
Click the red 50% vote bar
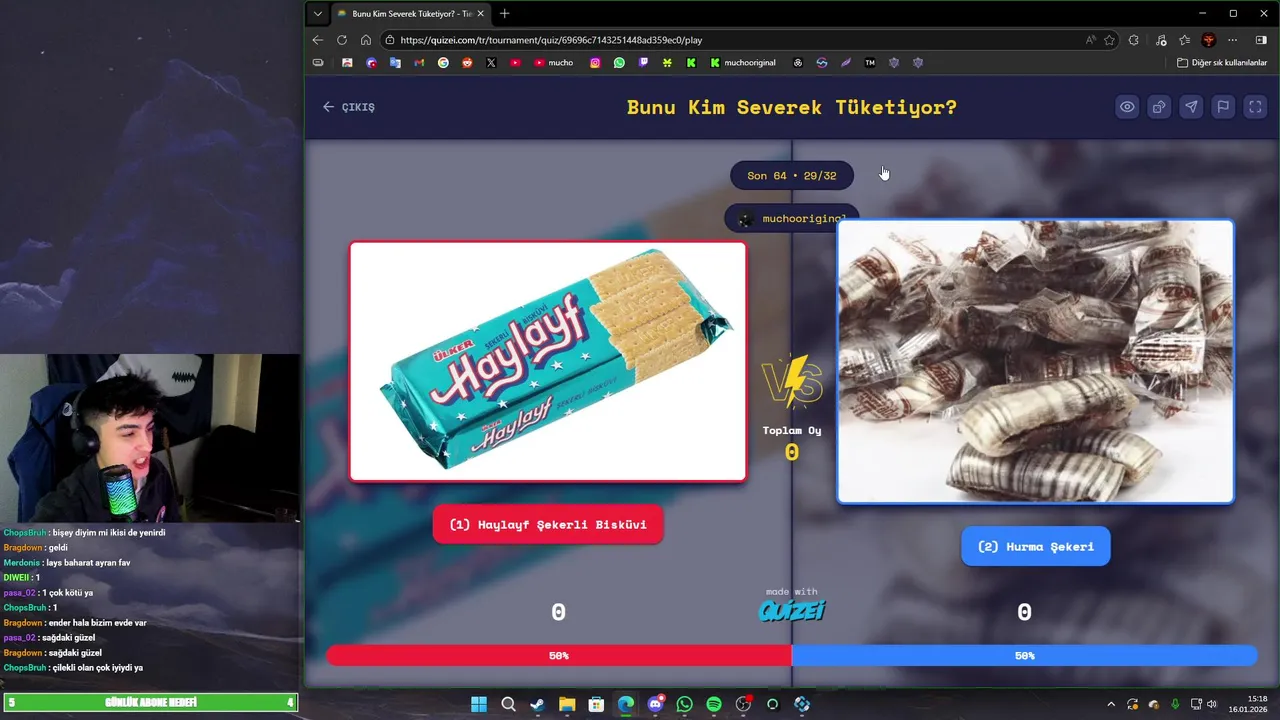[x=559, y=656]
